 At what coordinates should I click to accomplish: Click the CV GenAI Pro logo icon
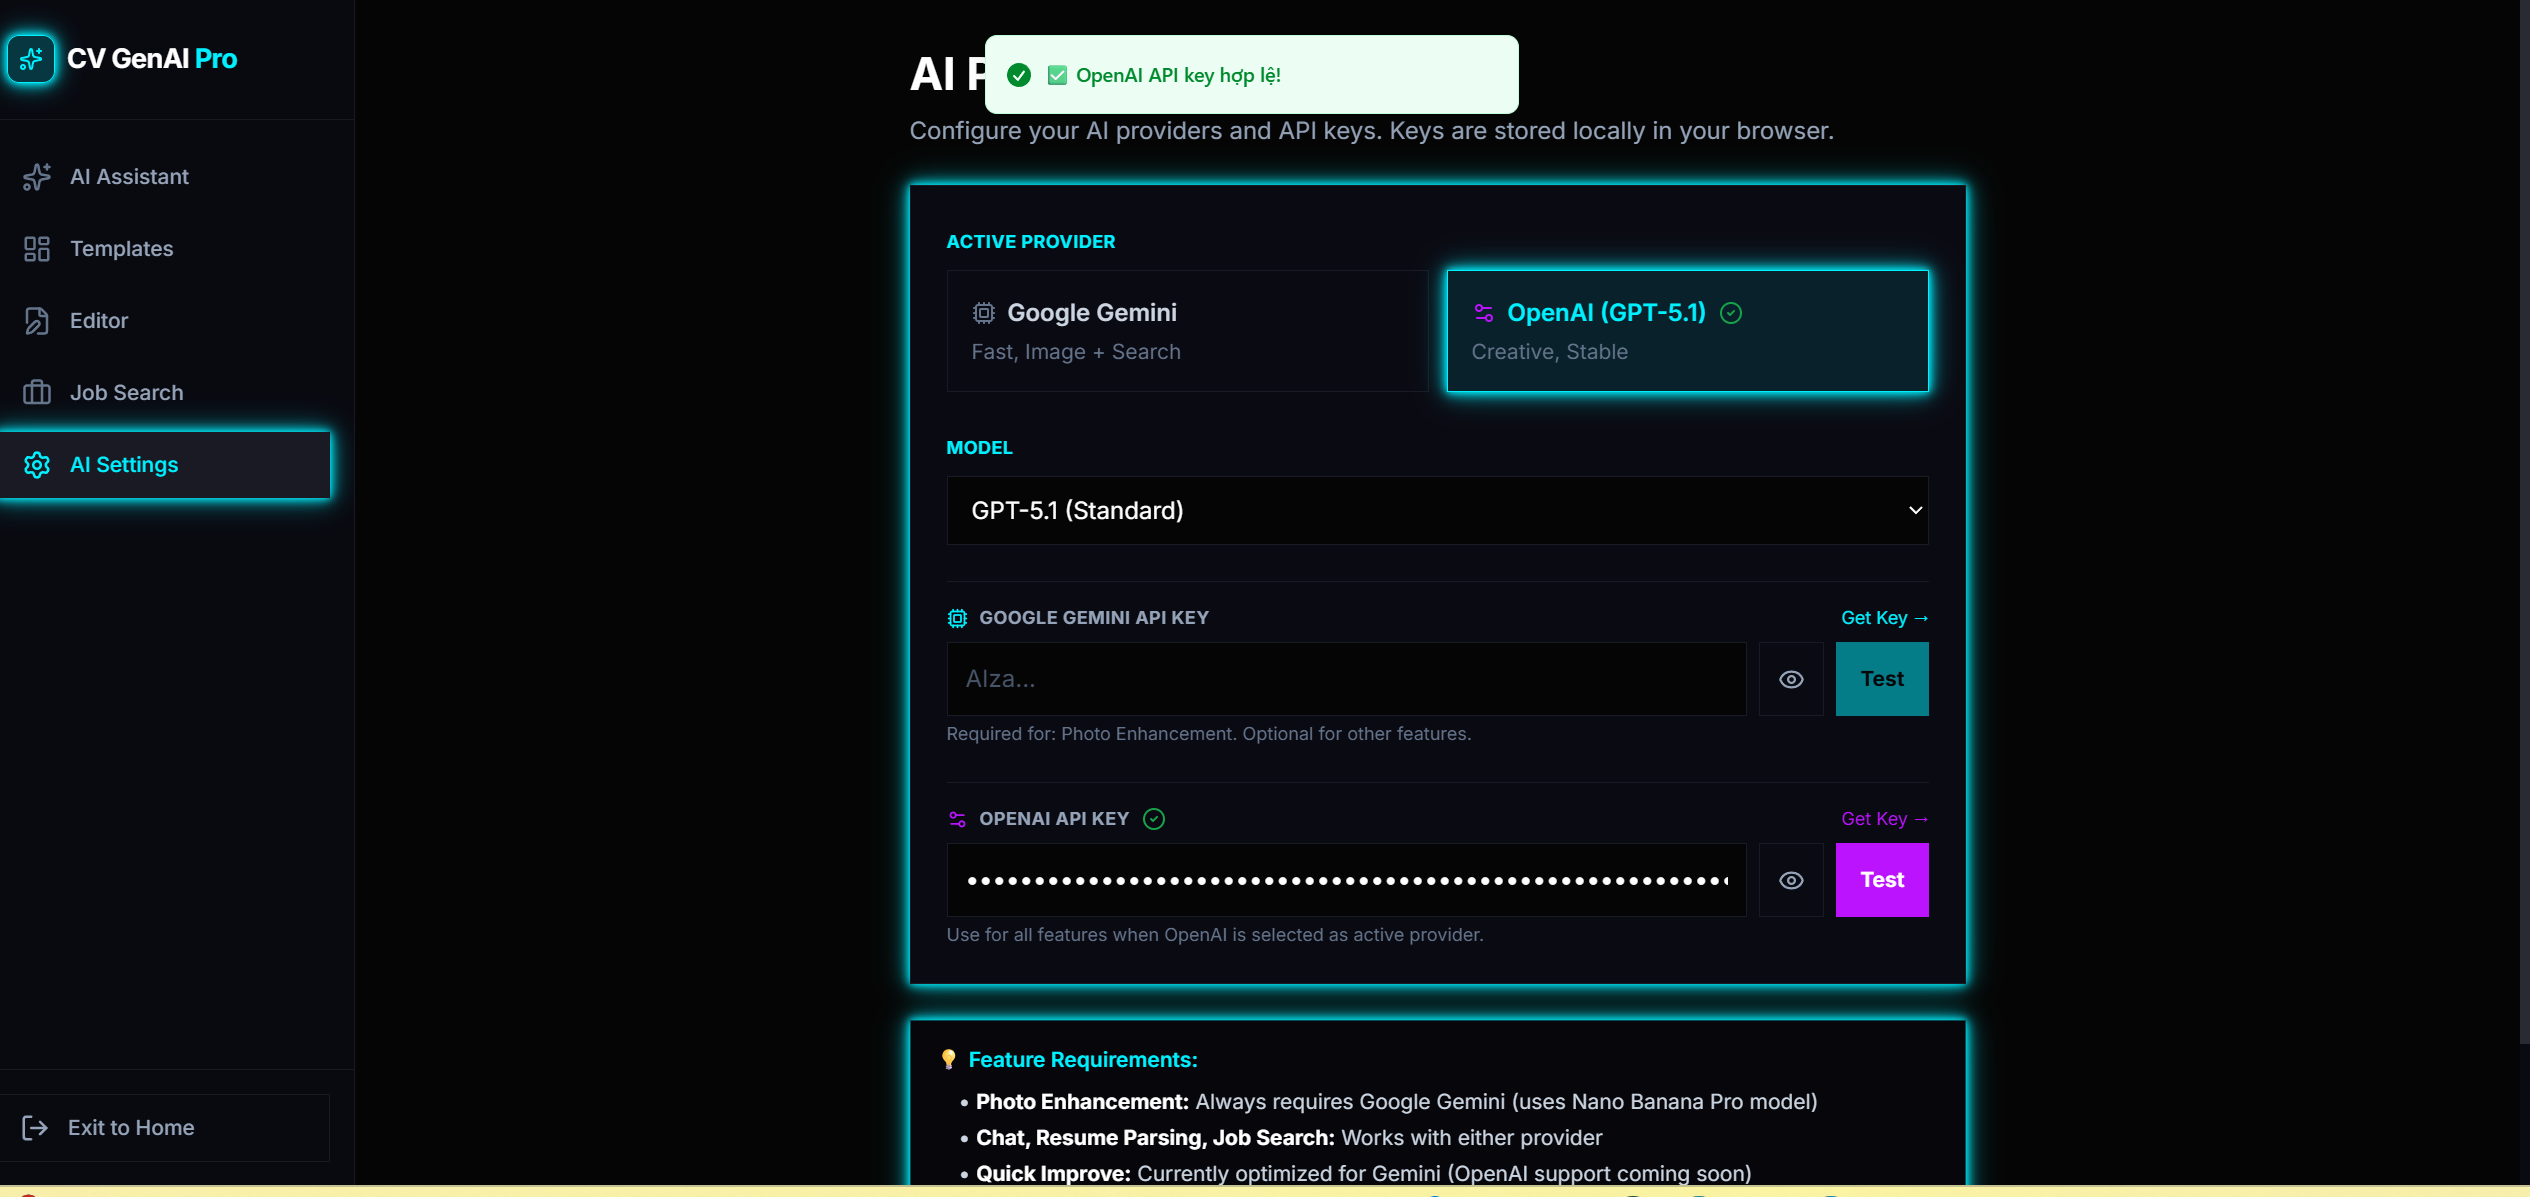click(x=31, y=59)
